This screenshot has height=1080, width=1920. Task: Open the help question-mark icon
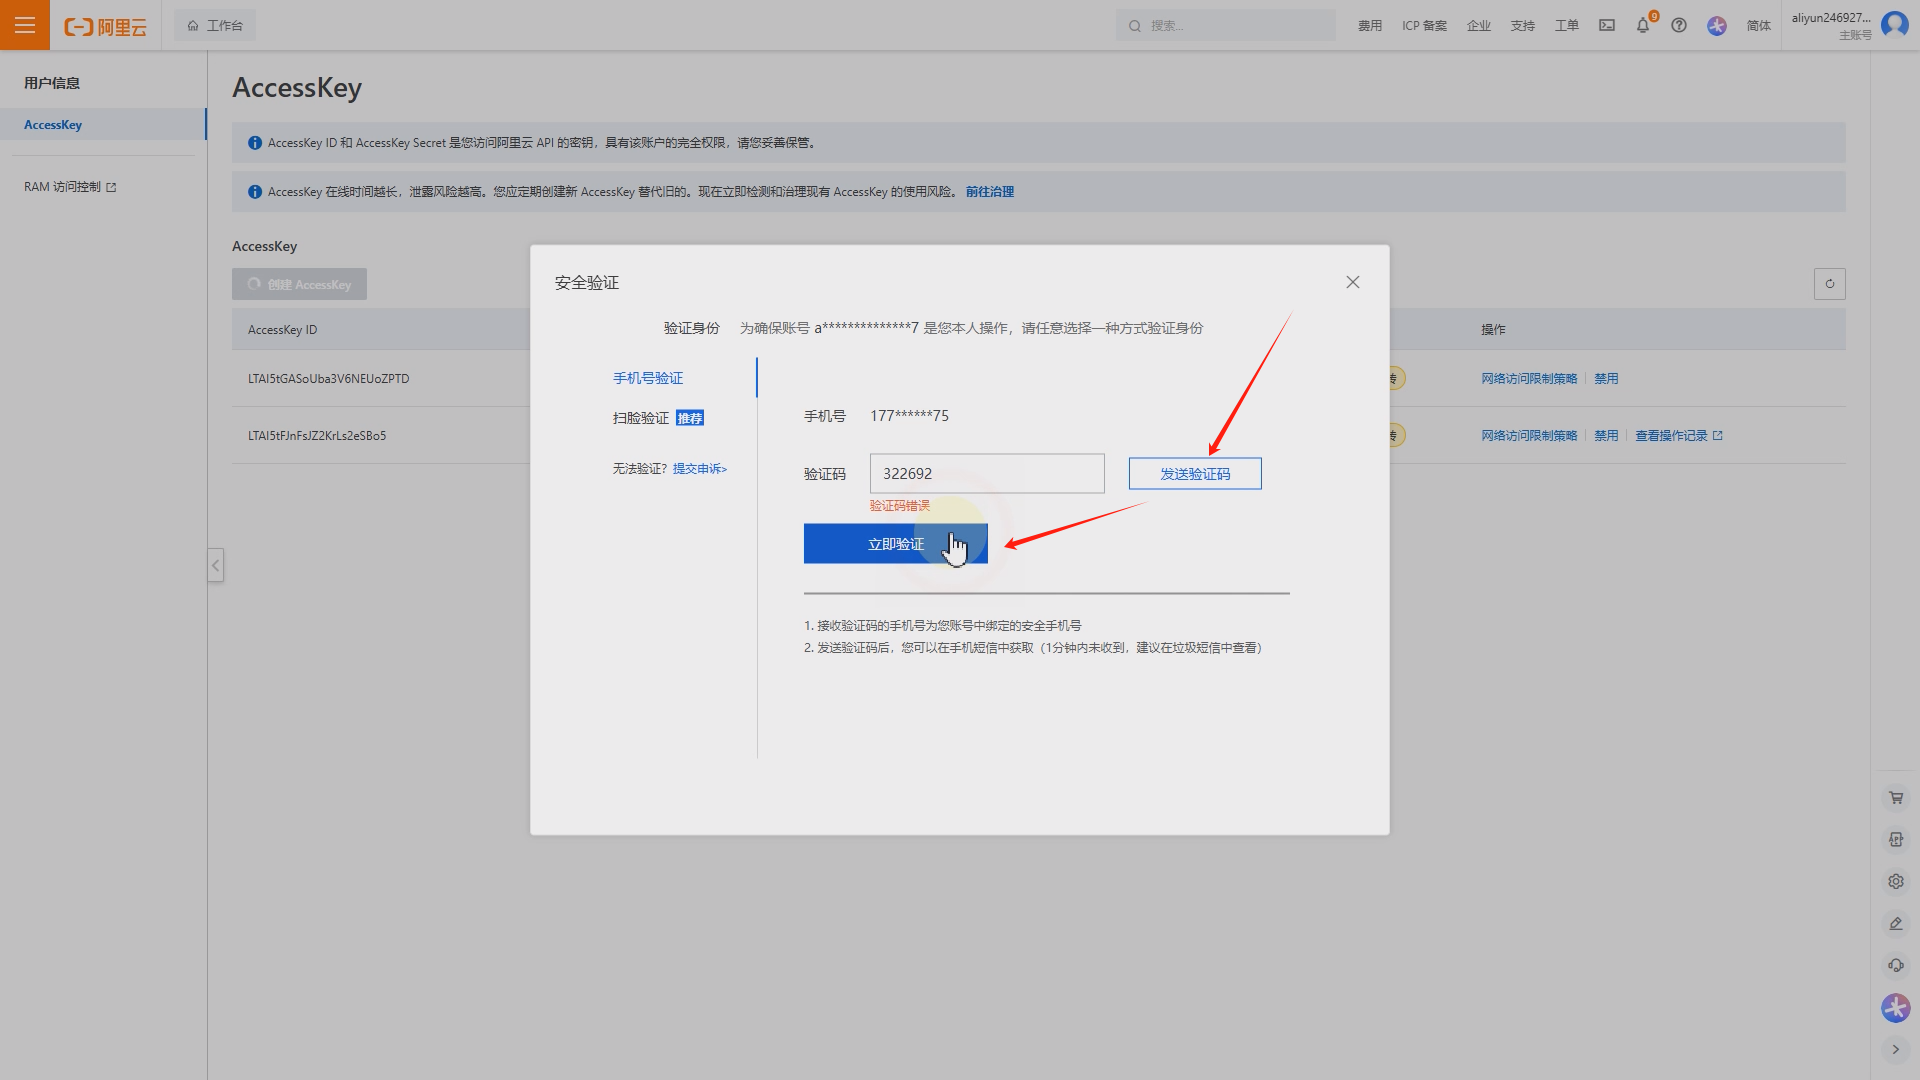pos(1679,26)
